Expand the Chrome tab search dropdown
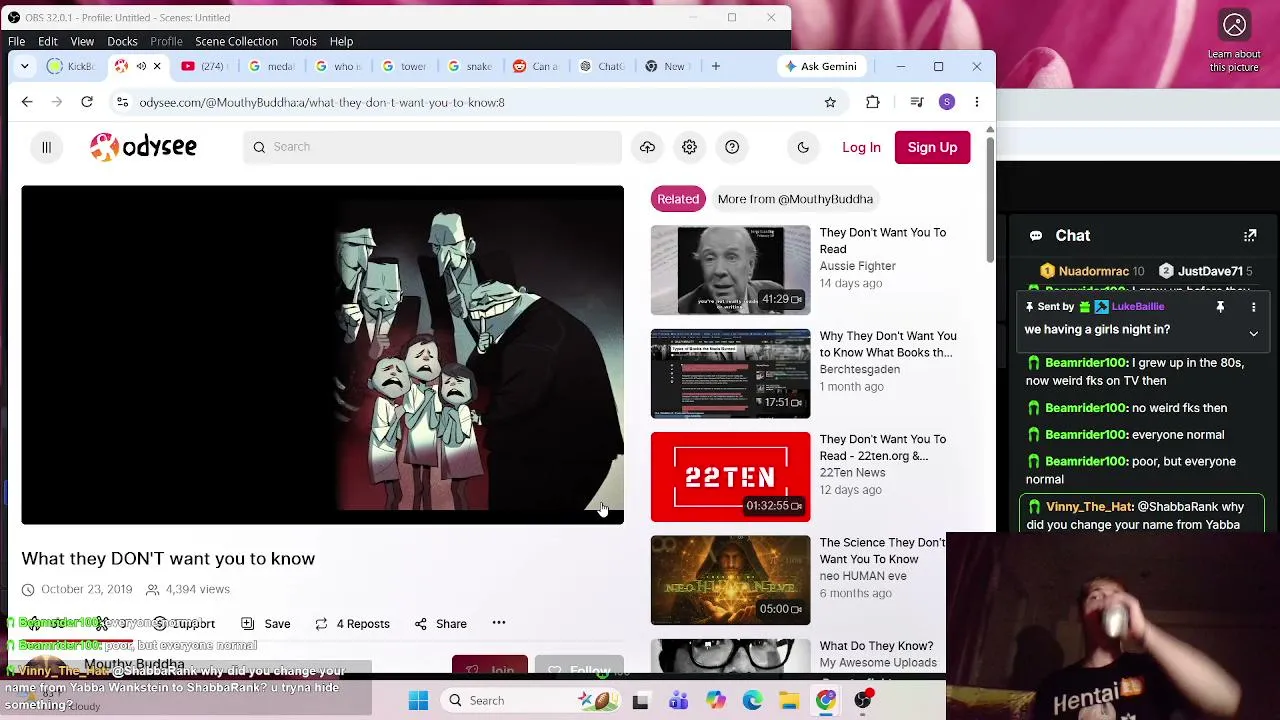Image resolution: width=1280 pixels, height=720 pixels. pos(24,66)
